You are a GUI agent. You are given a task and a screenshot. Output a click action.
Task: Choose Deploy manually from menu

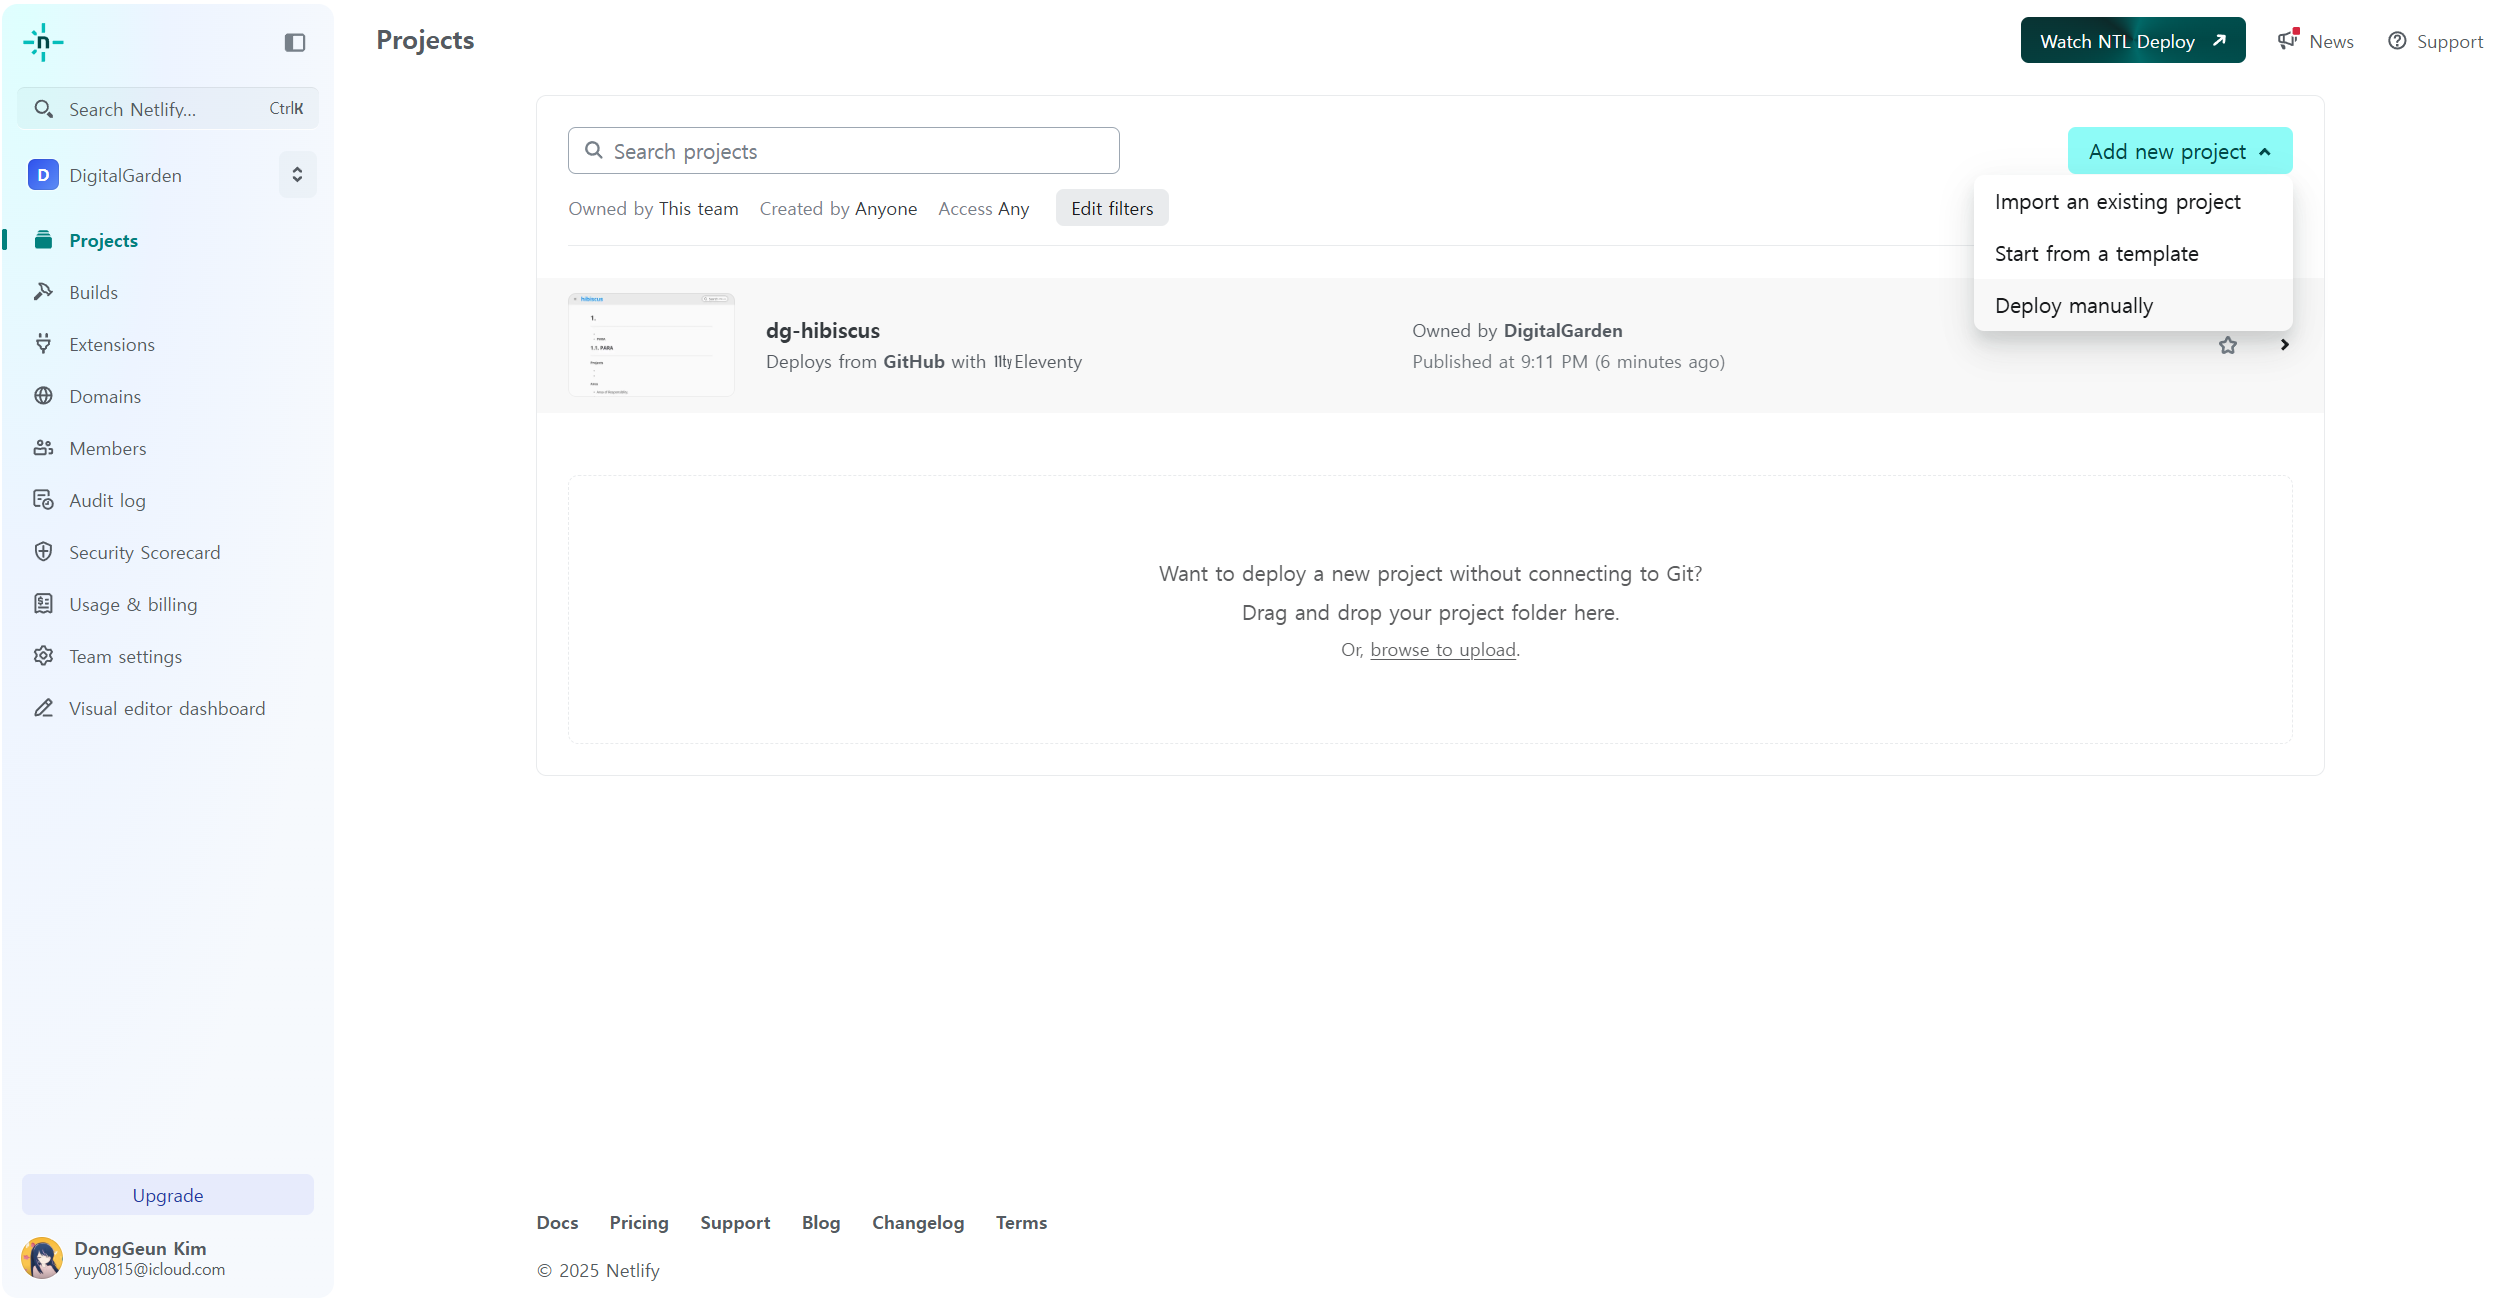click(x=2073, y=306)
